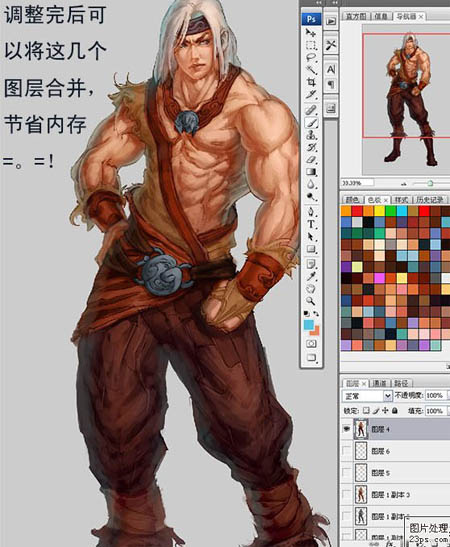The width and height of the screenshot is (450, 547).
Task: Toggle Quick Mask mode
Action: click(x=311, y=344)
